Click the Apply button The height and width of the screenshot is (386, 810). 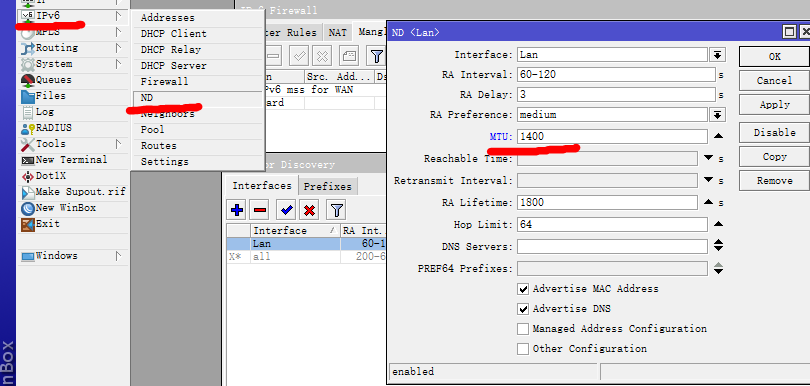click(x=774, y=105)
